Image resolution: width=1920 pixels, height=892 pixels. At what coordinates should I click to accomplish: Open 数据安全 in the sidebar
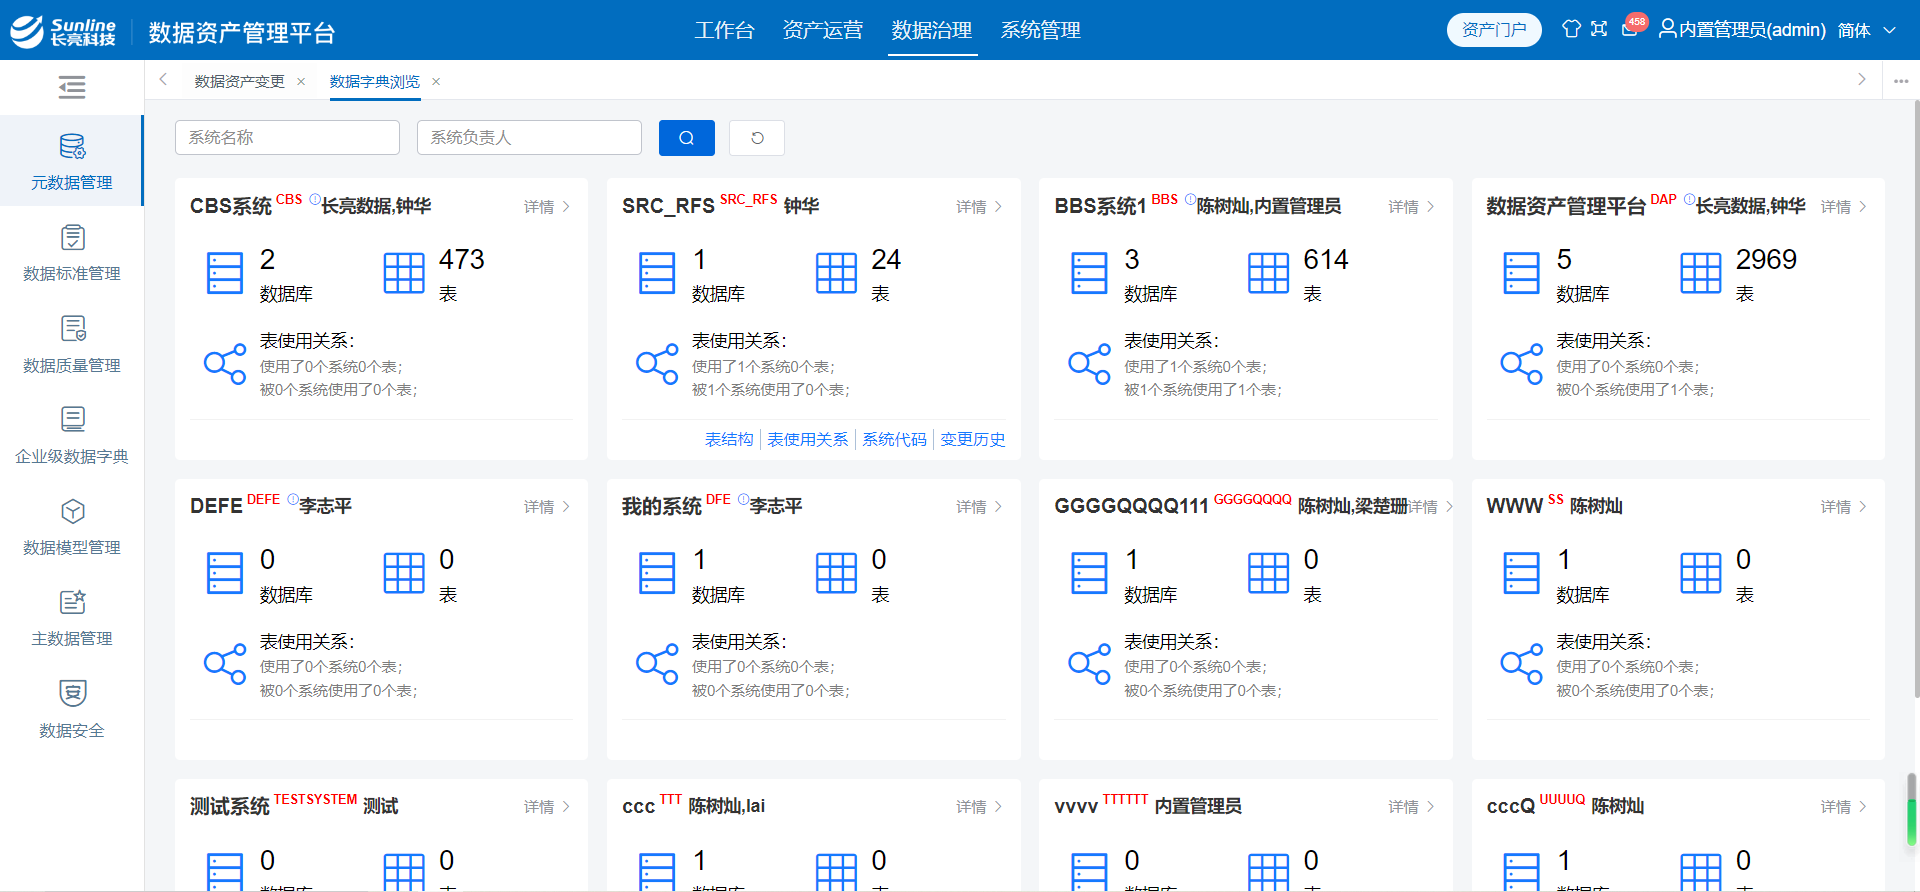coord(71,710)
